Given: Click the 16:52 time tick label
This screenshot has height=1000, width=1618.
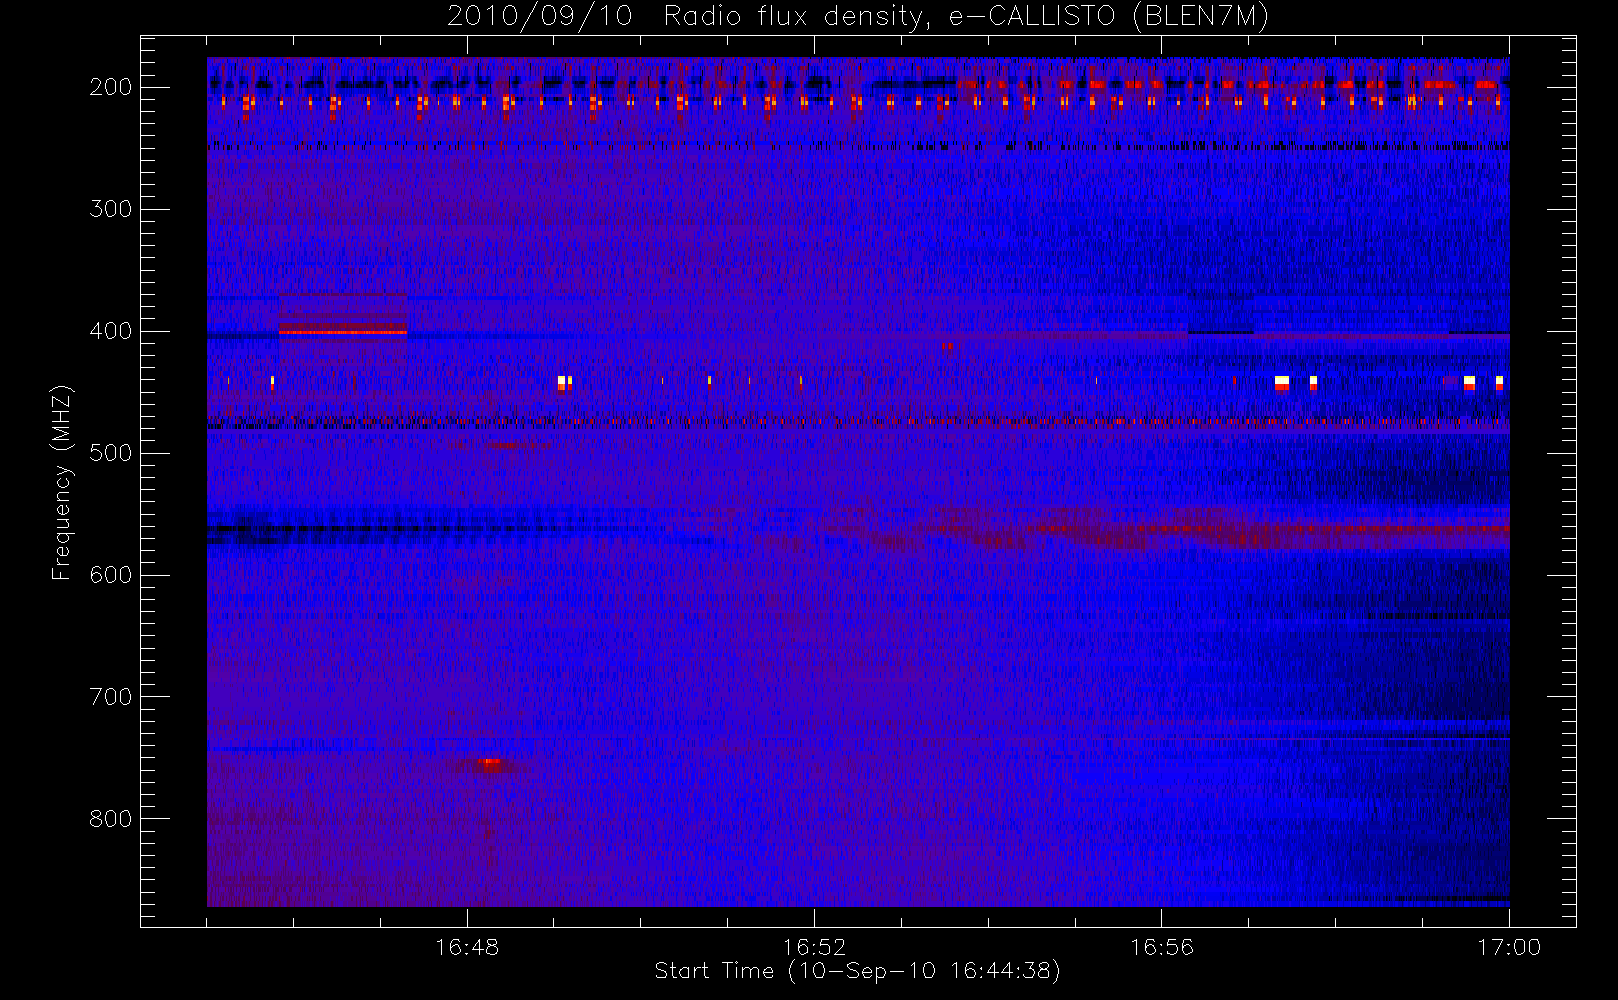Looking at the screenshot, I should pyautogui.click(x=814, y=947).
